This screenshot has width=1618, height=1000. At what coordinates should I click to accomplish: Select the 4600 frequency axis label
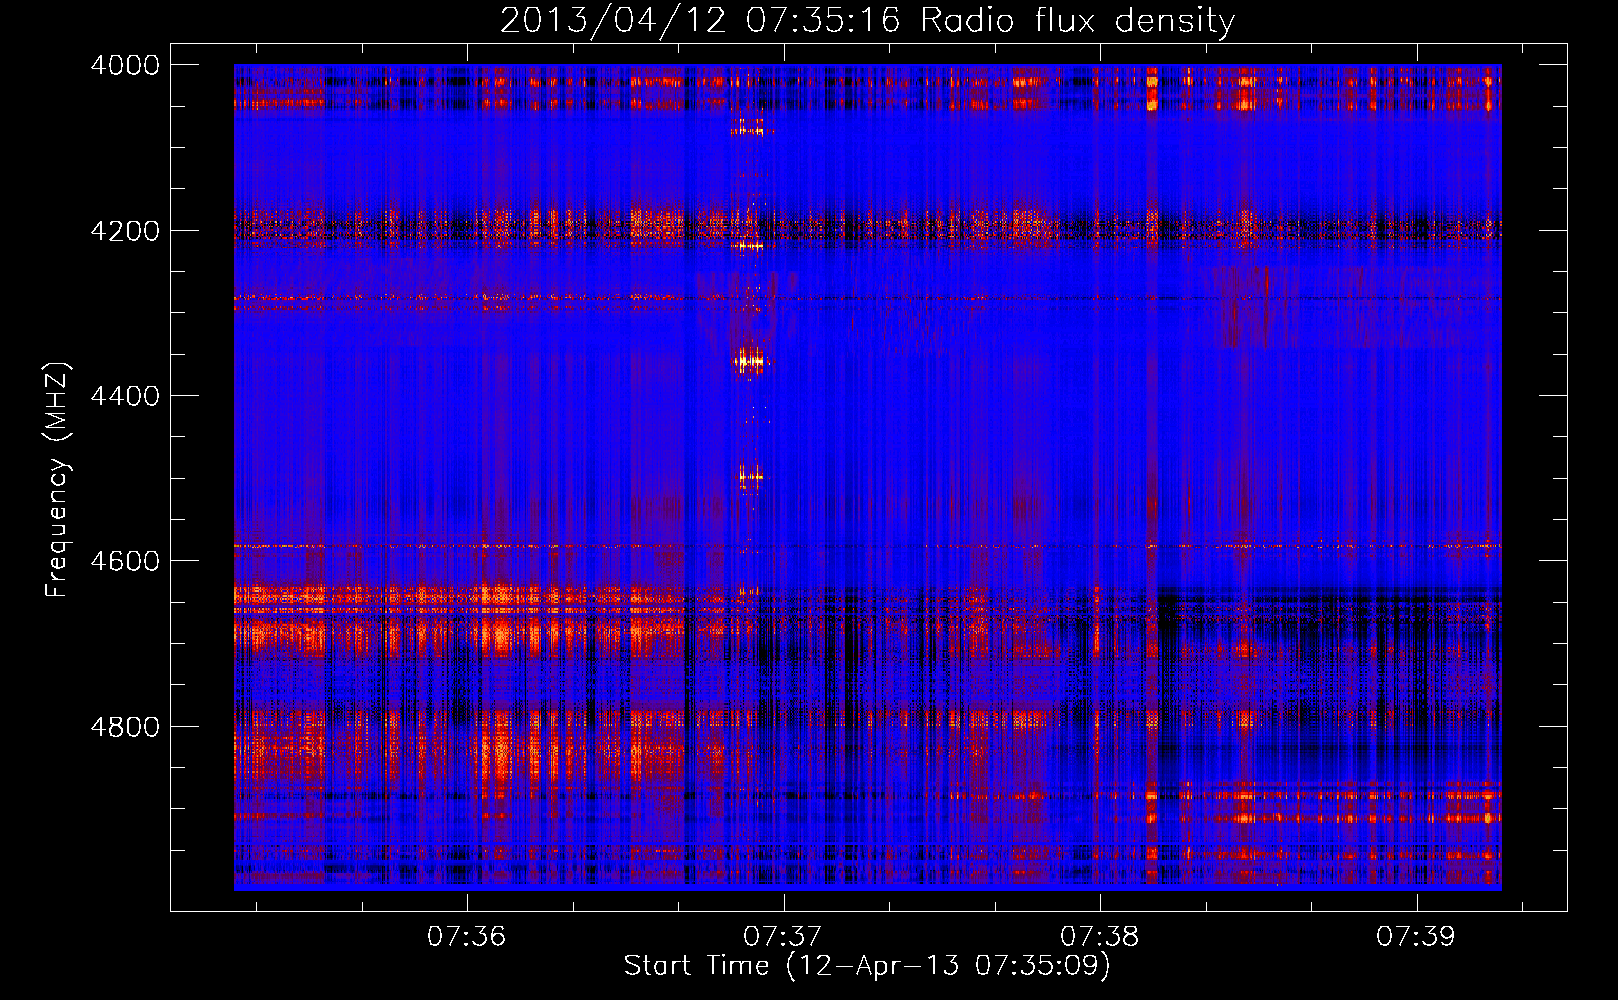point(125,561)
